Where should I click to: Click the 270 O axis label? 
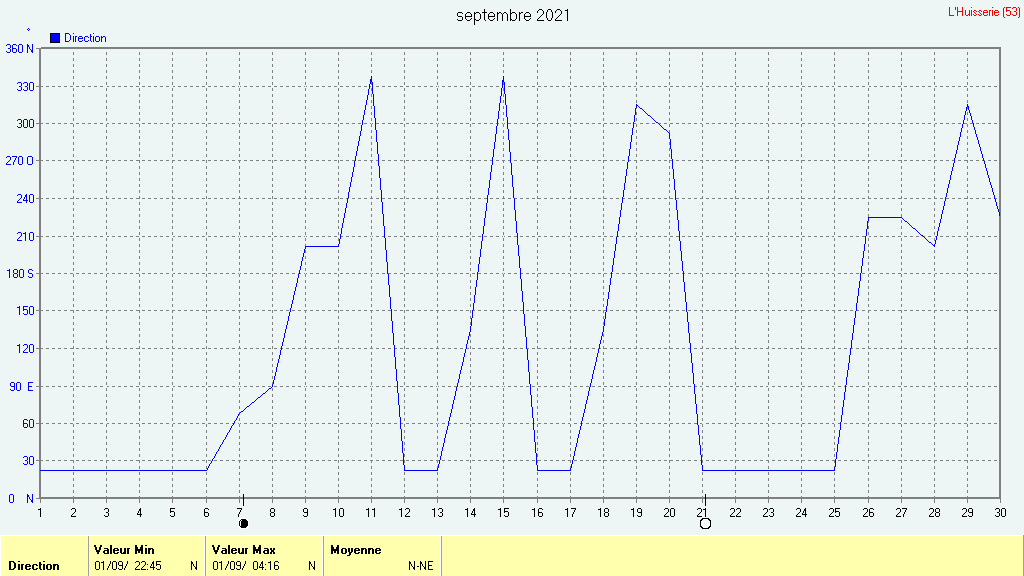[x=20, y=161]
